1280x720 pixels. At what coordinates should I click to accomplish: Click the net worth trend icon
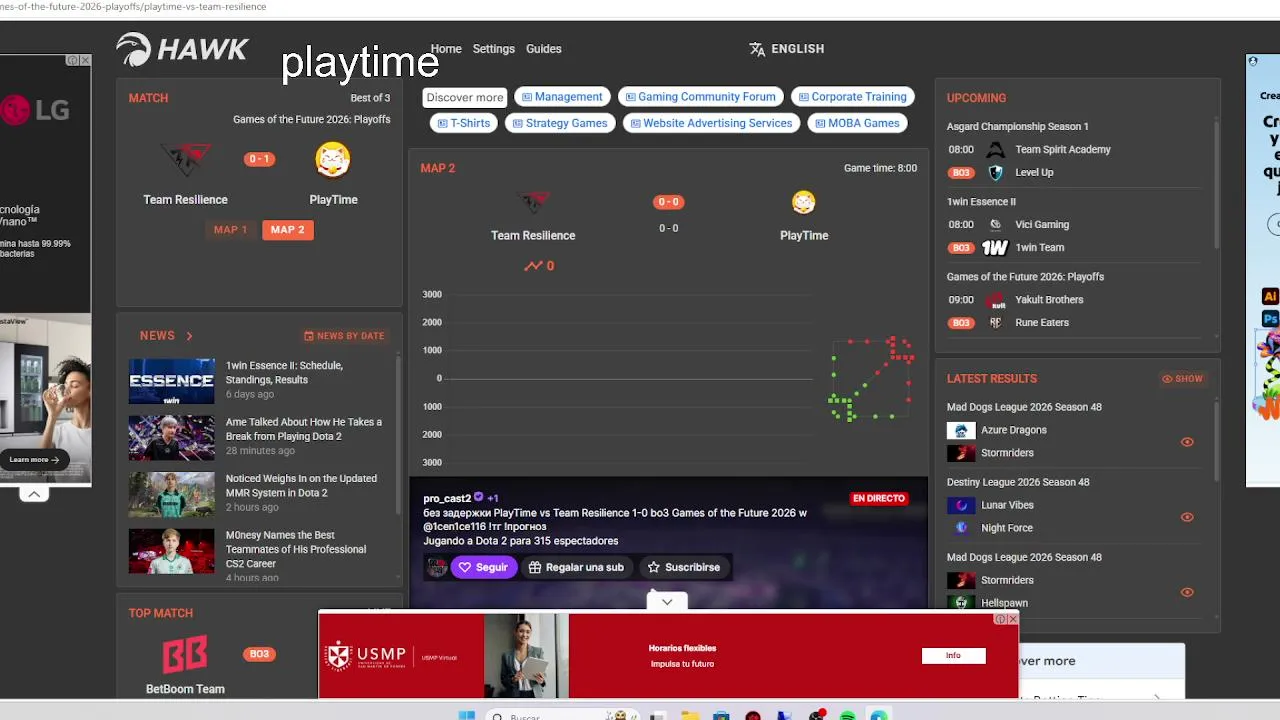pyautogui.click(x=533, y=266)
